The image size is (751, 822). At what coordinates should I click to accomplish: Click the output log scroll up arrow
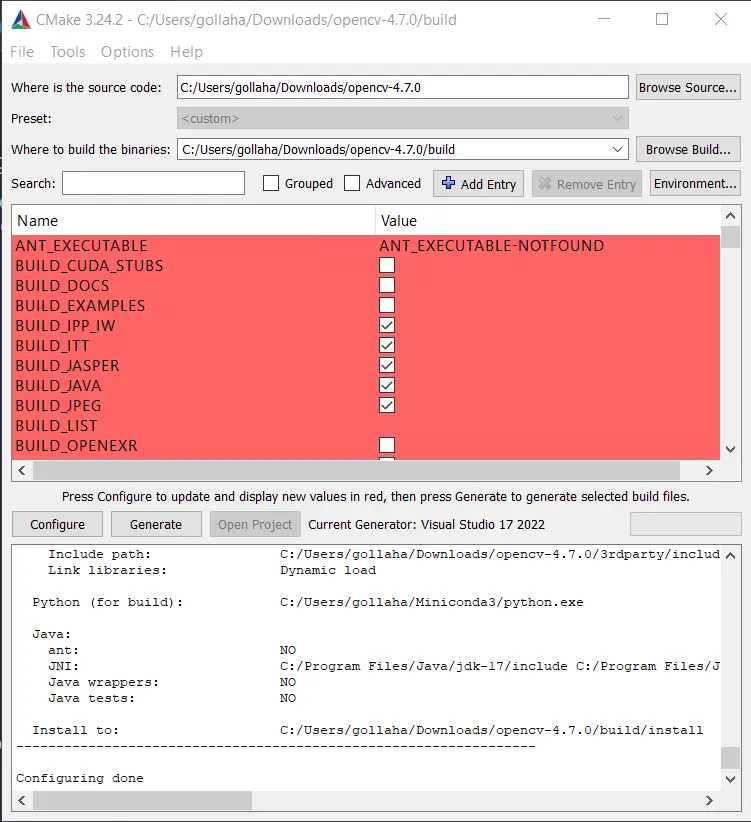[x=731, y=555]
